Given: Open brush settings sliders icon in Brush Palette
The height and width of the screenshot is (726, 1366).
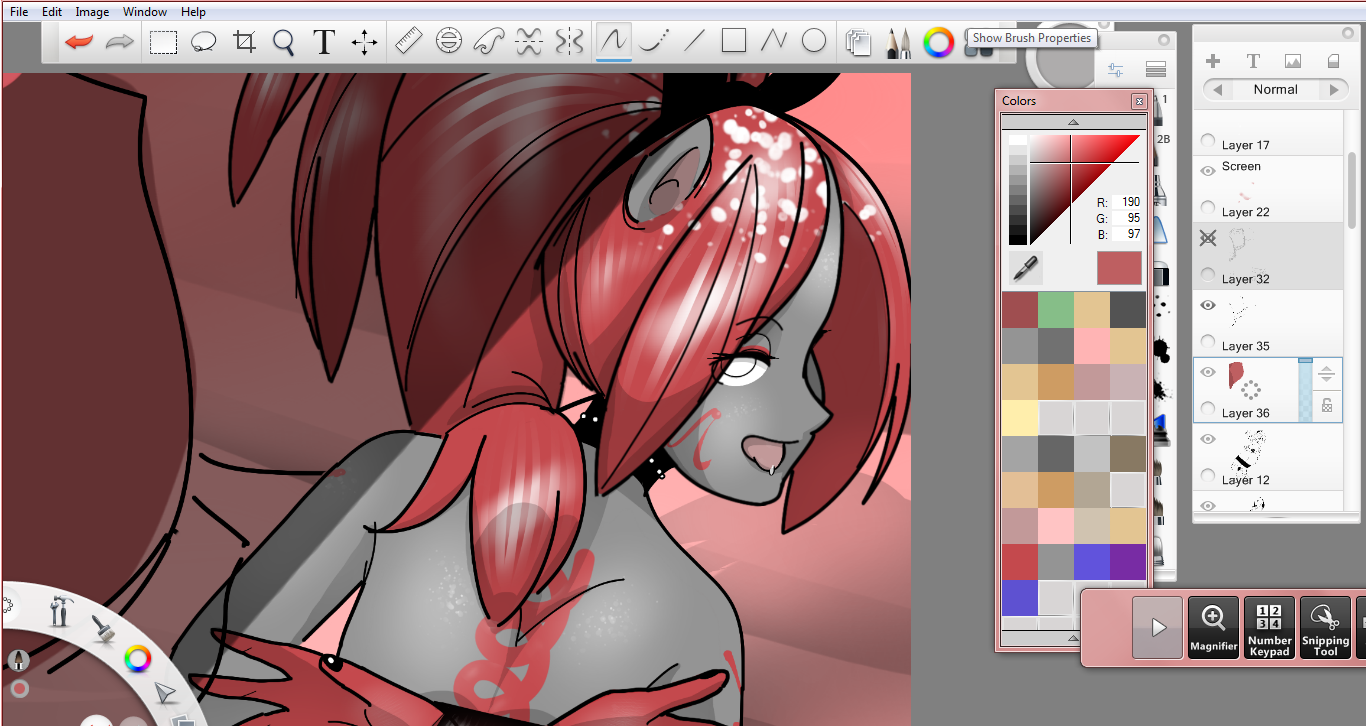Looking at the screenshot, I should (1116, 70).
